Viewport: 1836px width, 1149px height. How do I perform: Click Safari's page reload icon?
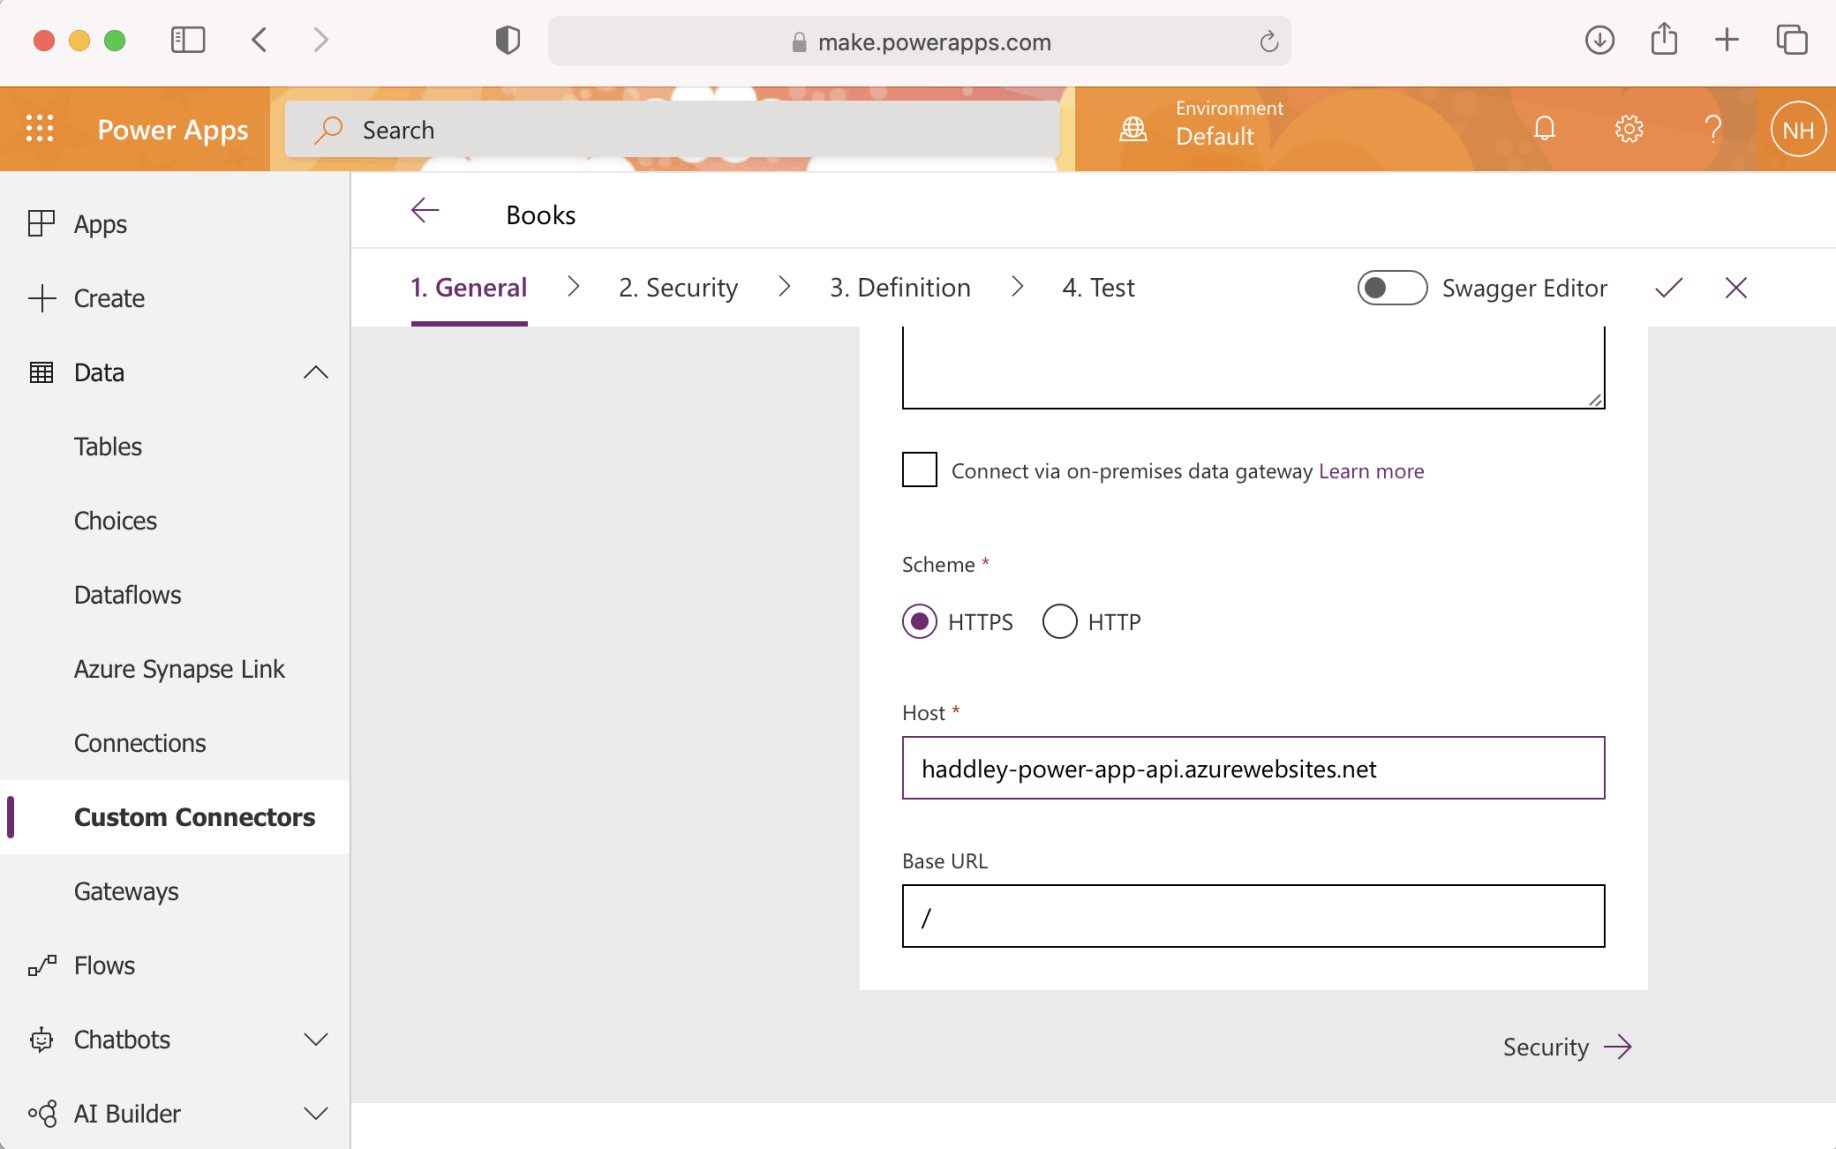click(x=1268, y=42)
